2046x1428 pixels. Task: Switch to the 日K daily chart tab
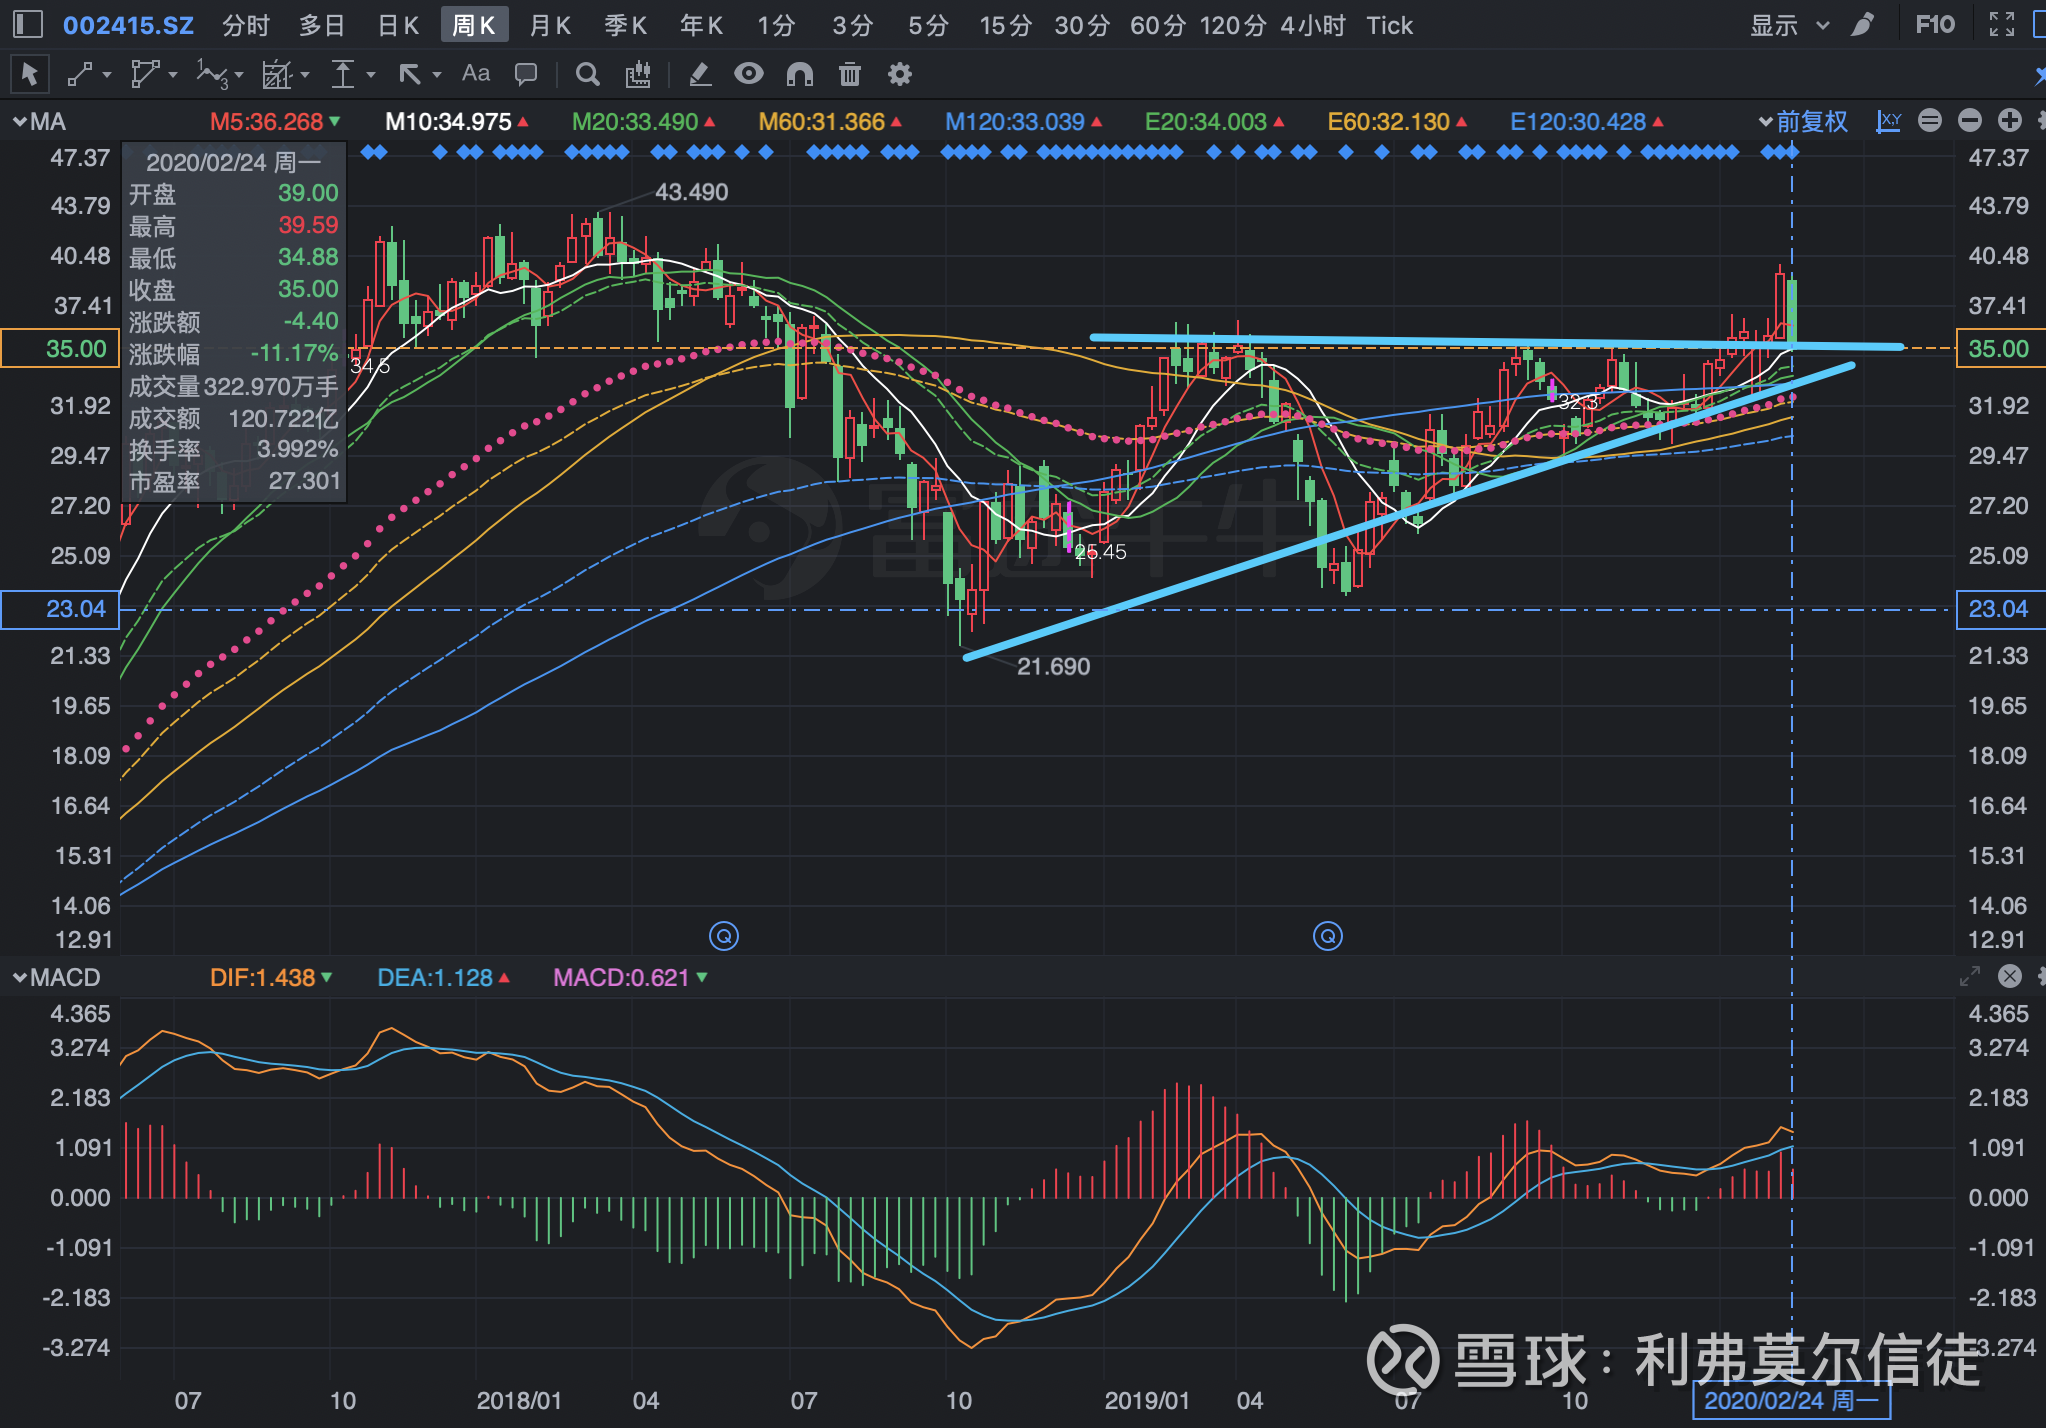click(x=398, y=25)
